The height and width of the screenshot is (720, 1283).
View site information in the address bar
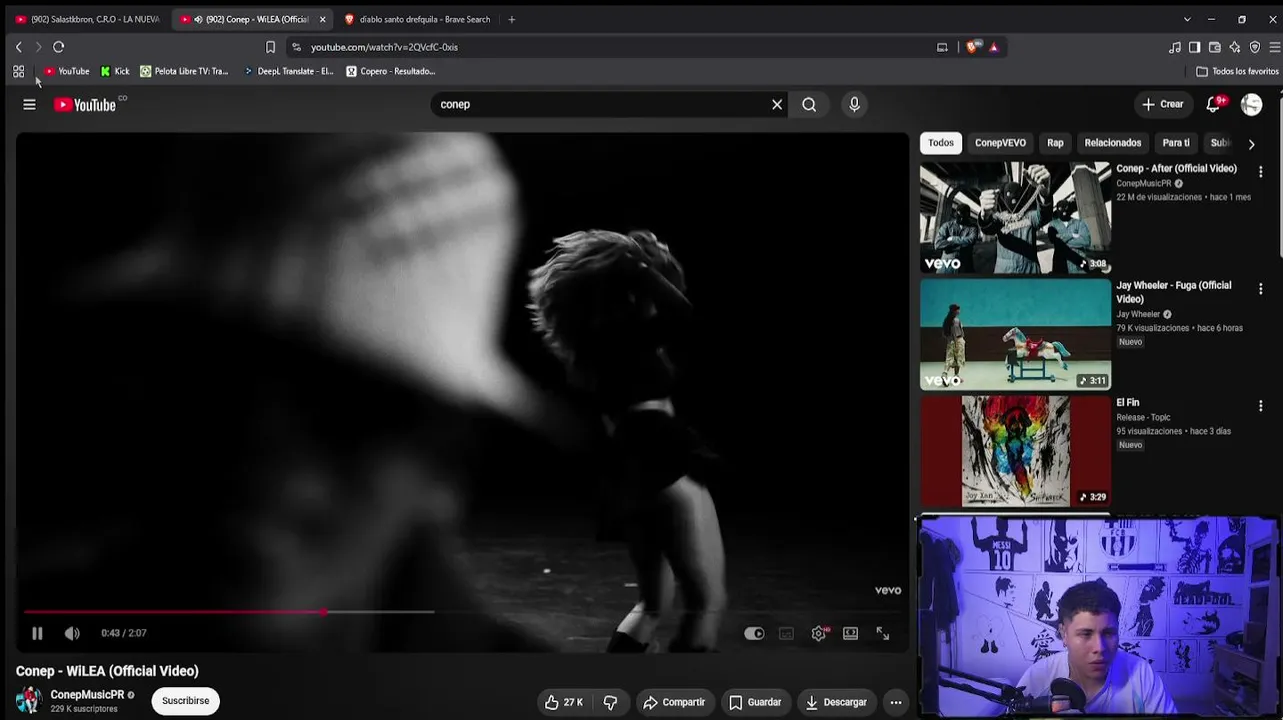tap(296, 47)
